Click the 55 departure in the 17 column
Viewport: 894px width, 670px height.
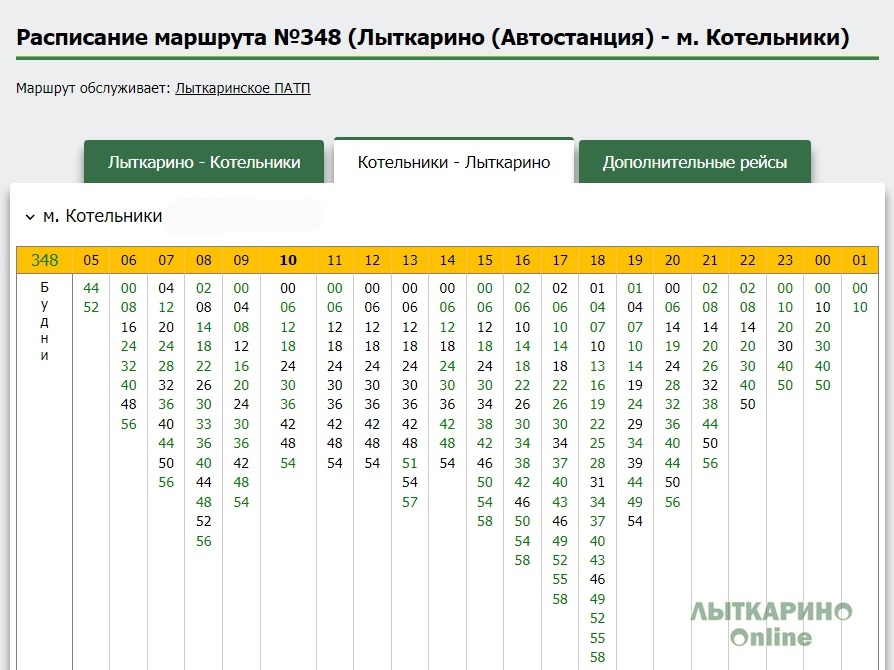[x=560, y=579]
